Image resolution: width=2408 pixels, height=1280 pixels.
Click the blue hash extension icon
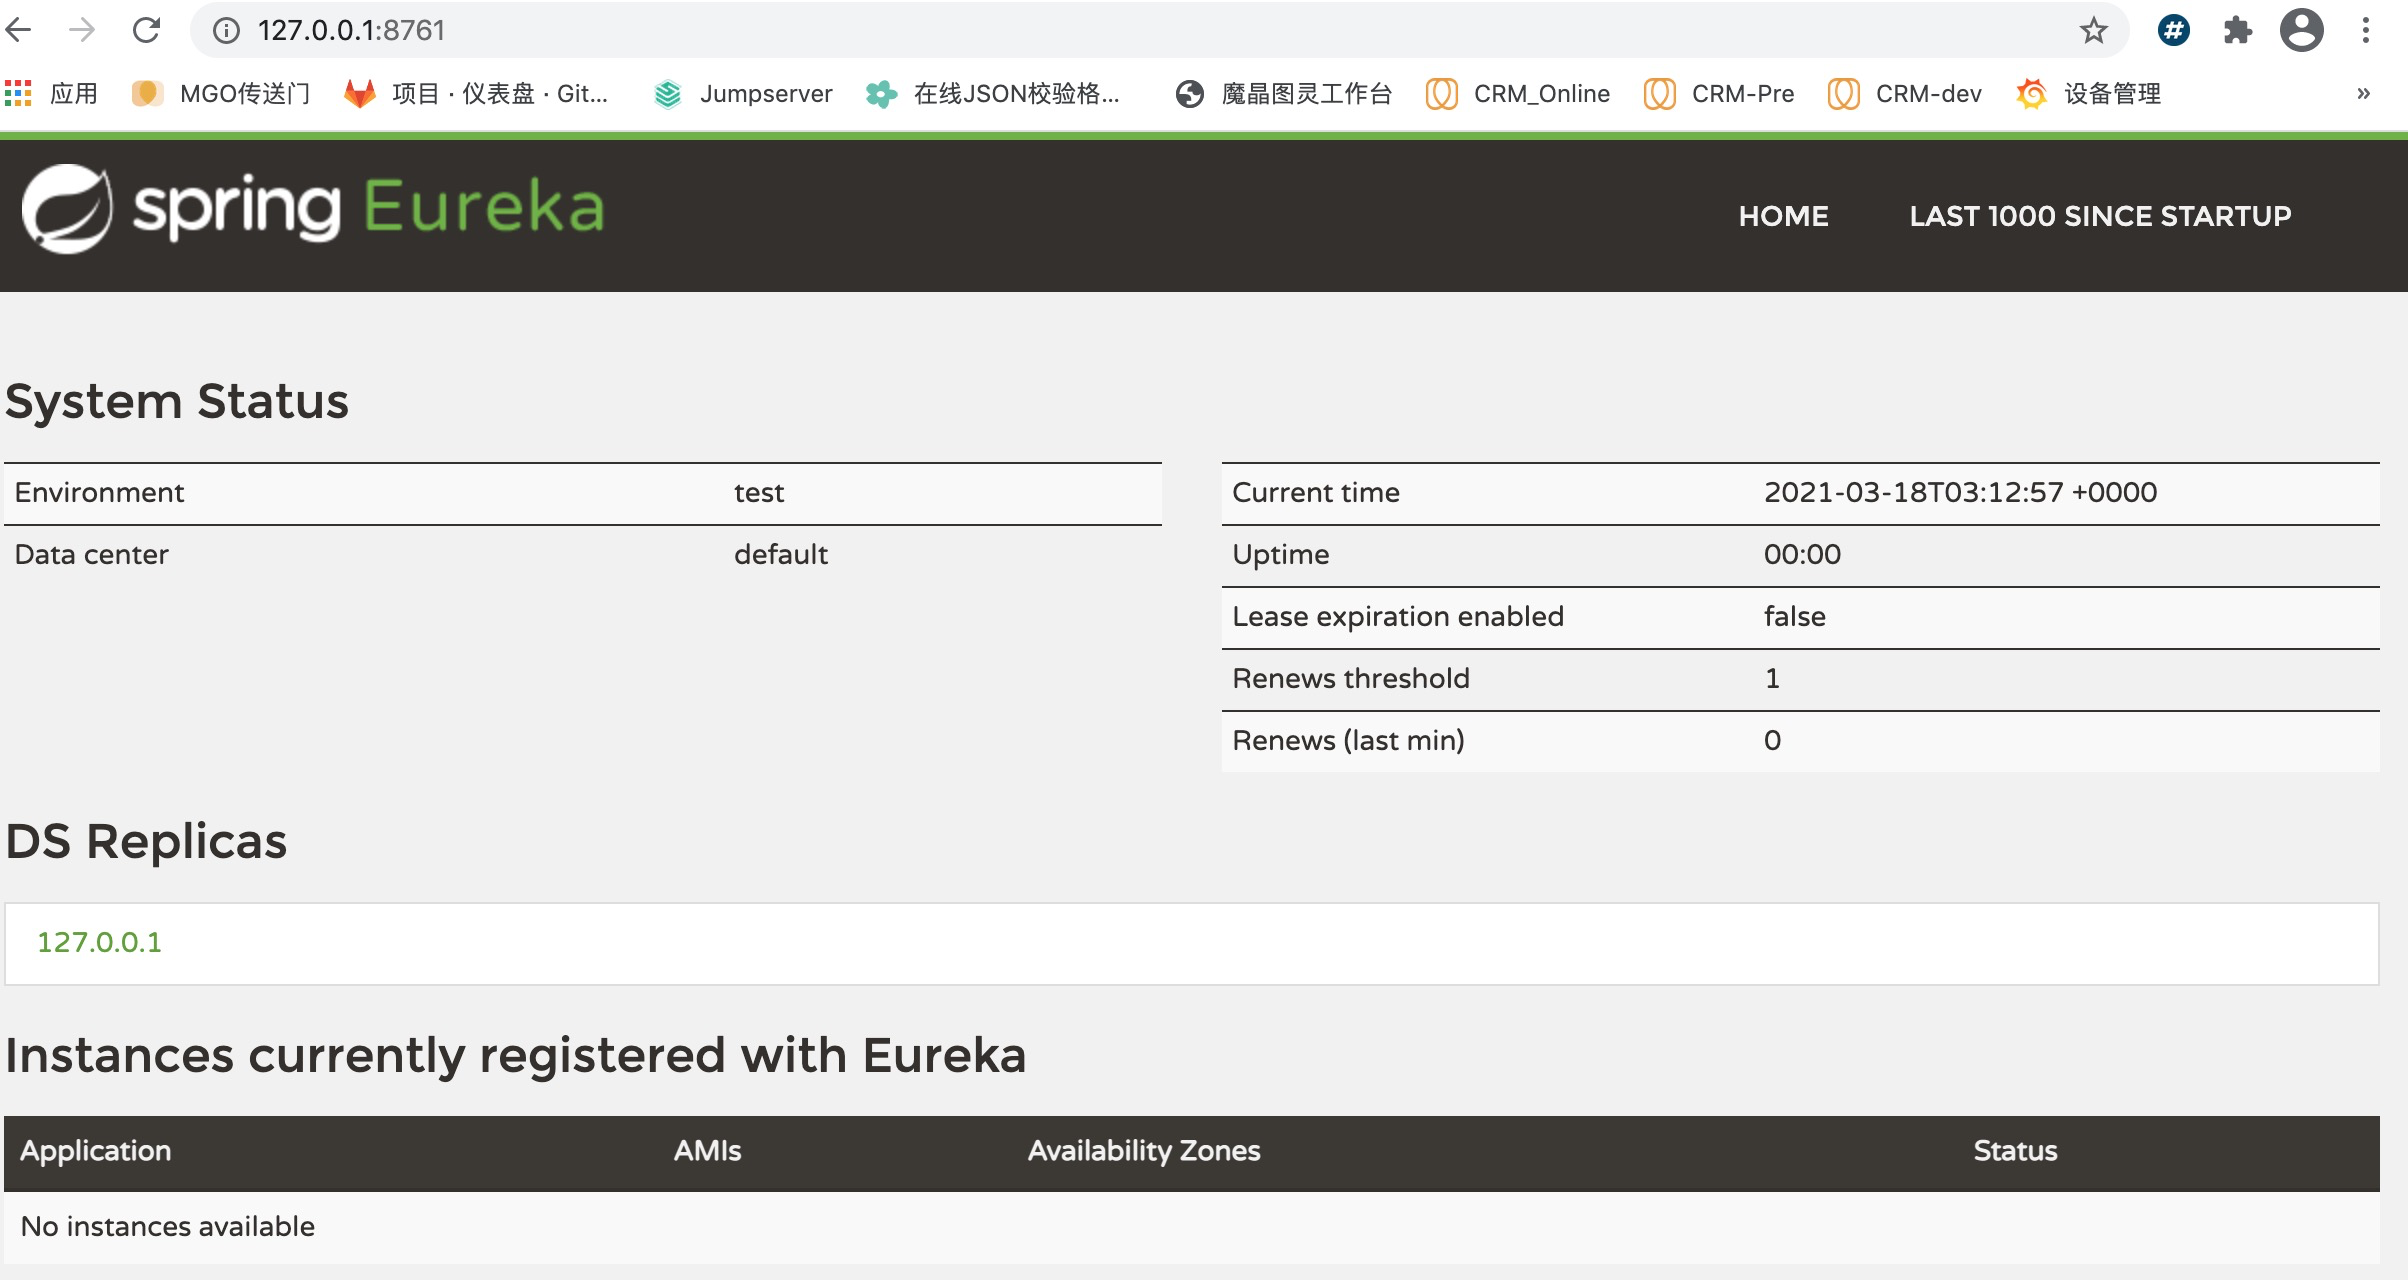2173,30
